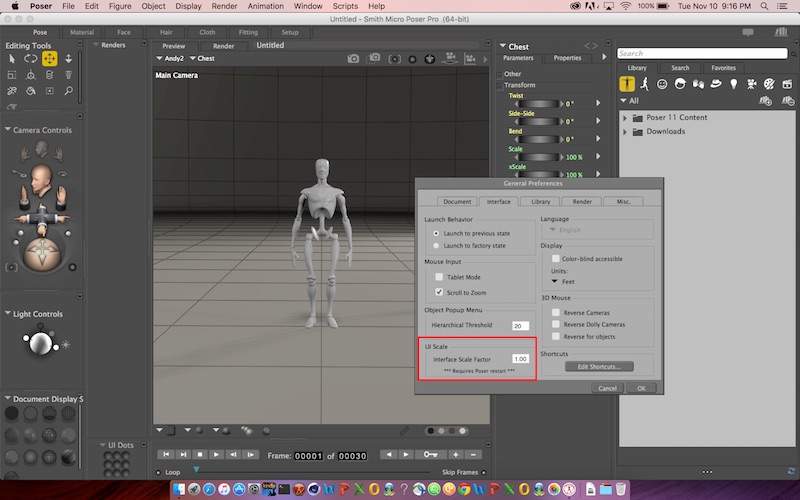The width and height of the screenshot is (800, 500).
Task: Click the Interface Scale Factor field
Action: [x=520, y=359]
